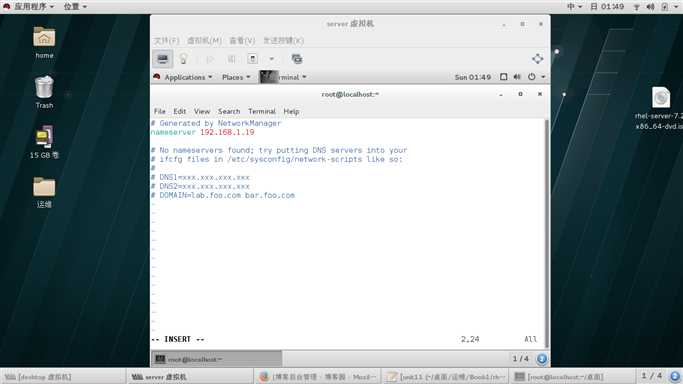Click the host battery/power icon in top bar
This screenshot has height=384, width=683.
coord(665,7)
